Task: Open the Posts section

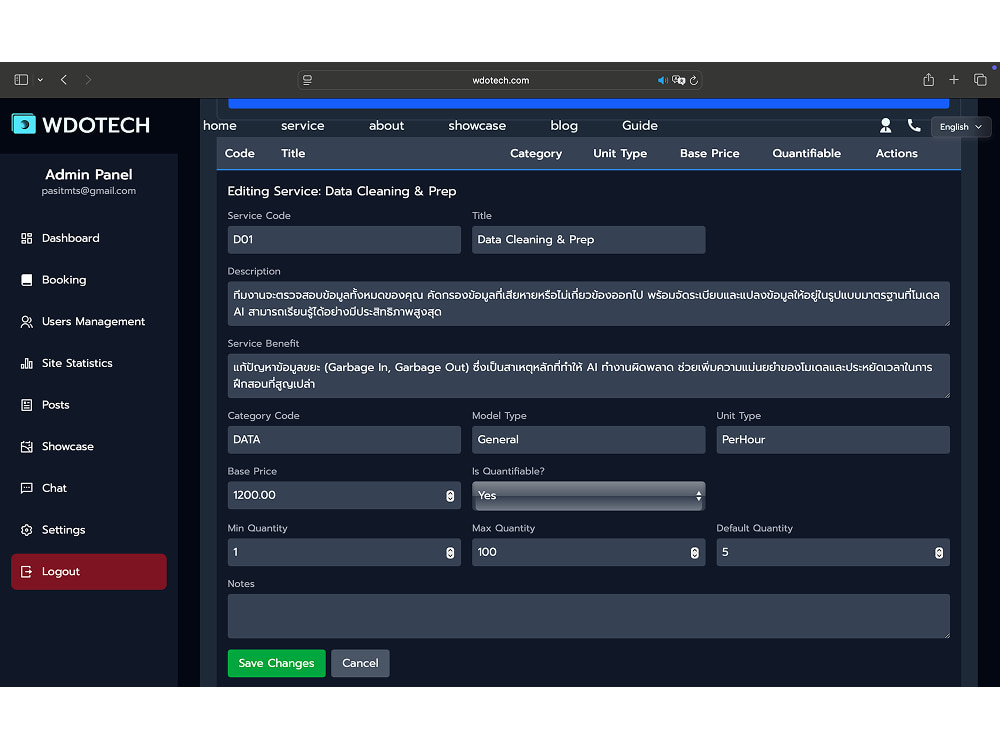Action: [89, 405]
